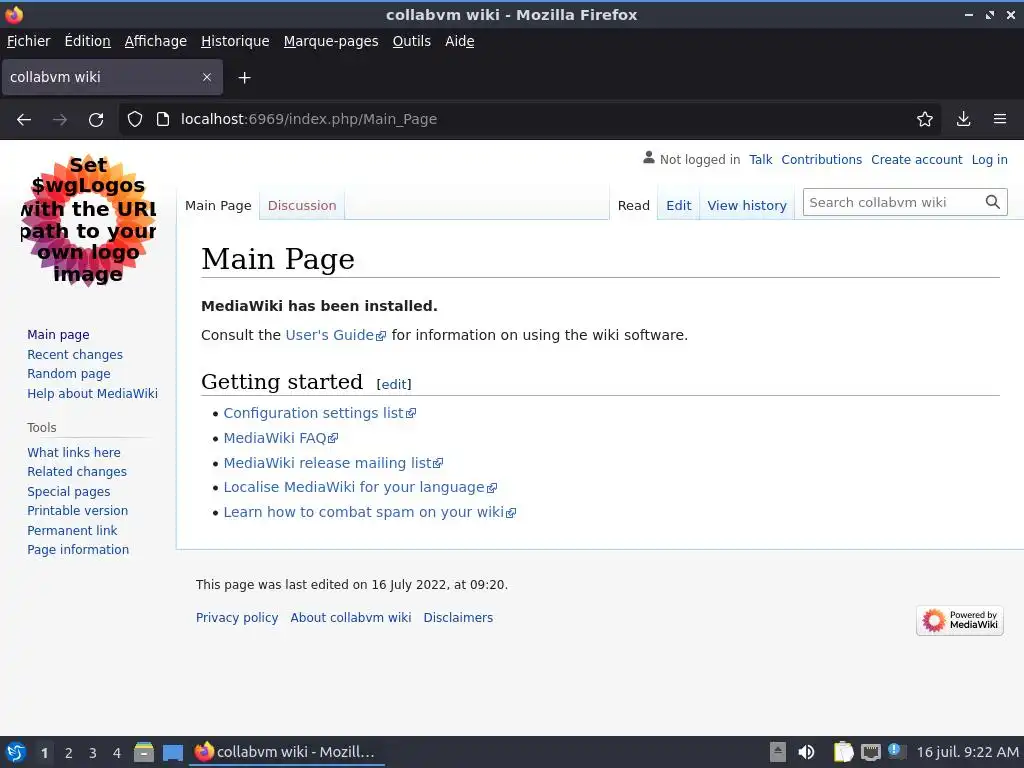Image resolution: width=1024 pixels, height=768 pixels.
Task: Click the update notification tray icon
Action: pyautogui.click(x=896, y=751)
